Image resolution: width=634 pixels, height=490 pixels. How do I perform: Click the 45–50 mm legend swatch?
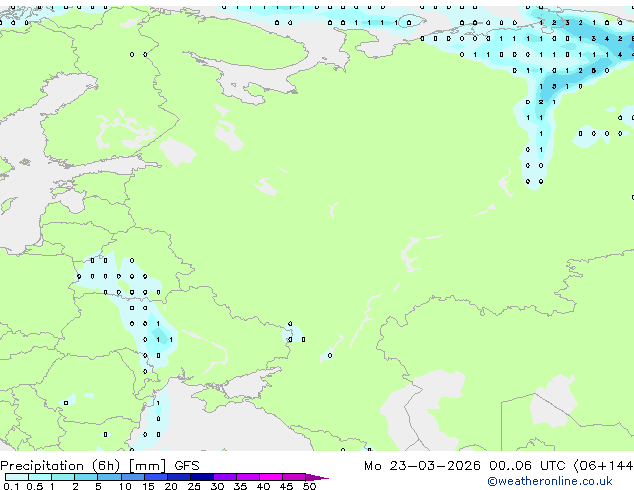[294, 477]
